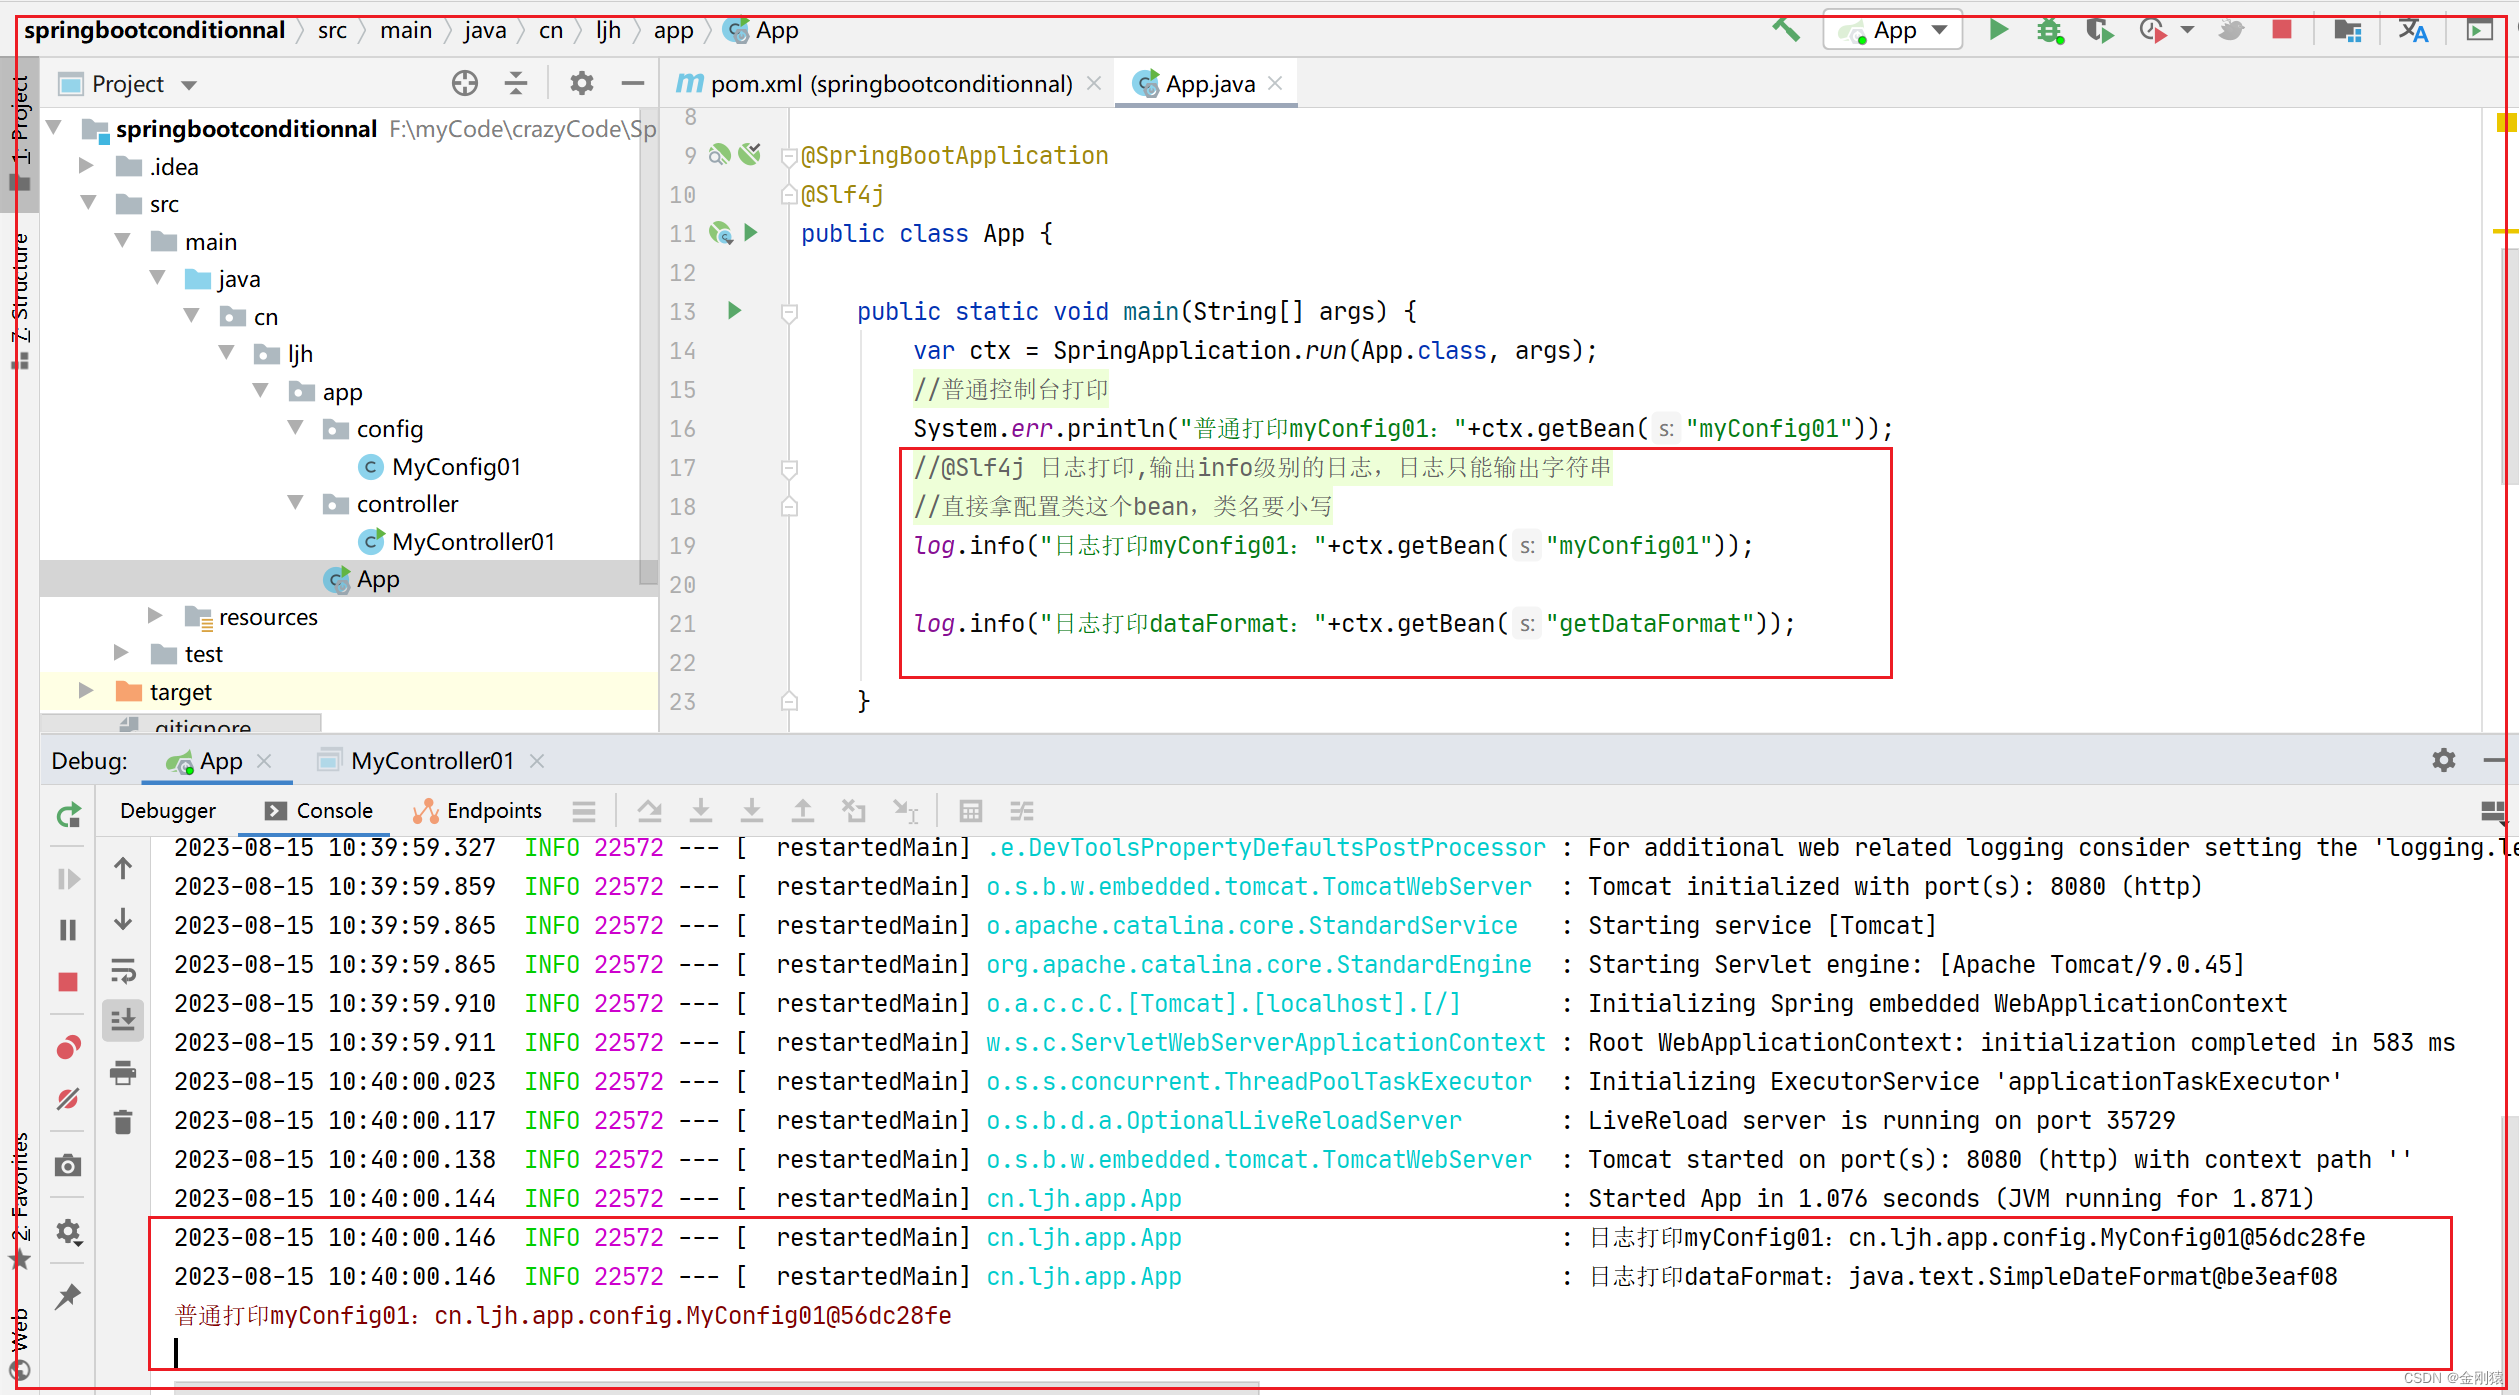The width and height of the screenshot is (2519, 1395).
Task: Start debugging using the bug icon
Action: click(x=2050, y=30)
